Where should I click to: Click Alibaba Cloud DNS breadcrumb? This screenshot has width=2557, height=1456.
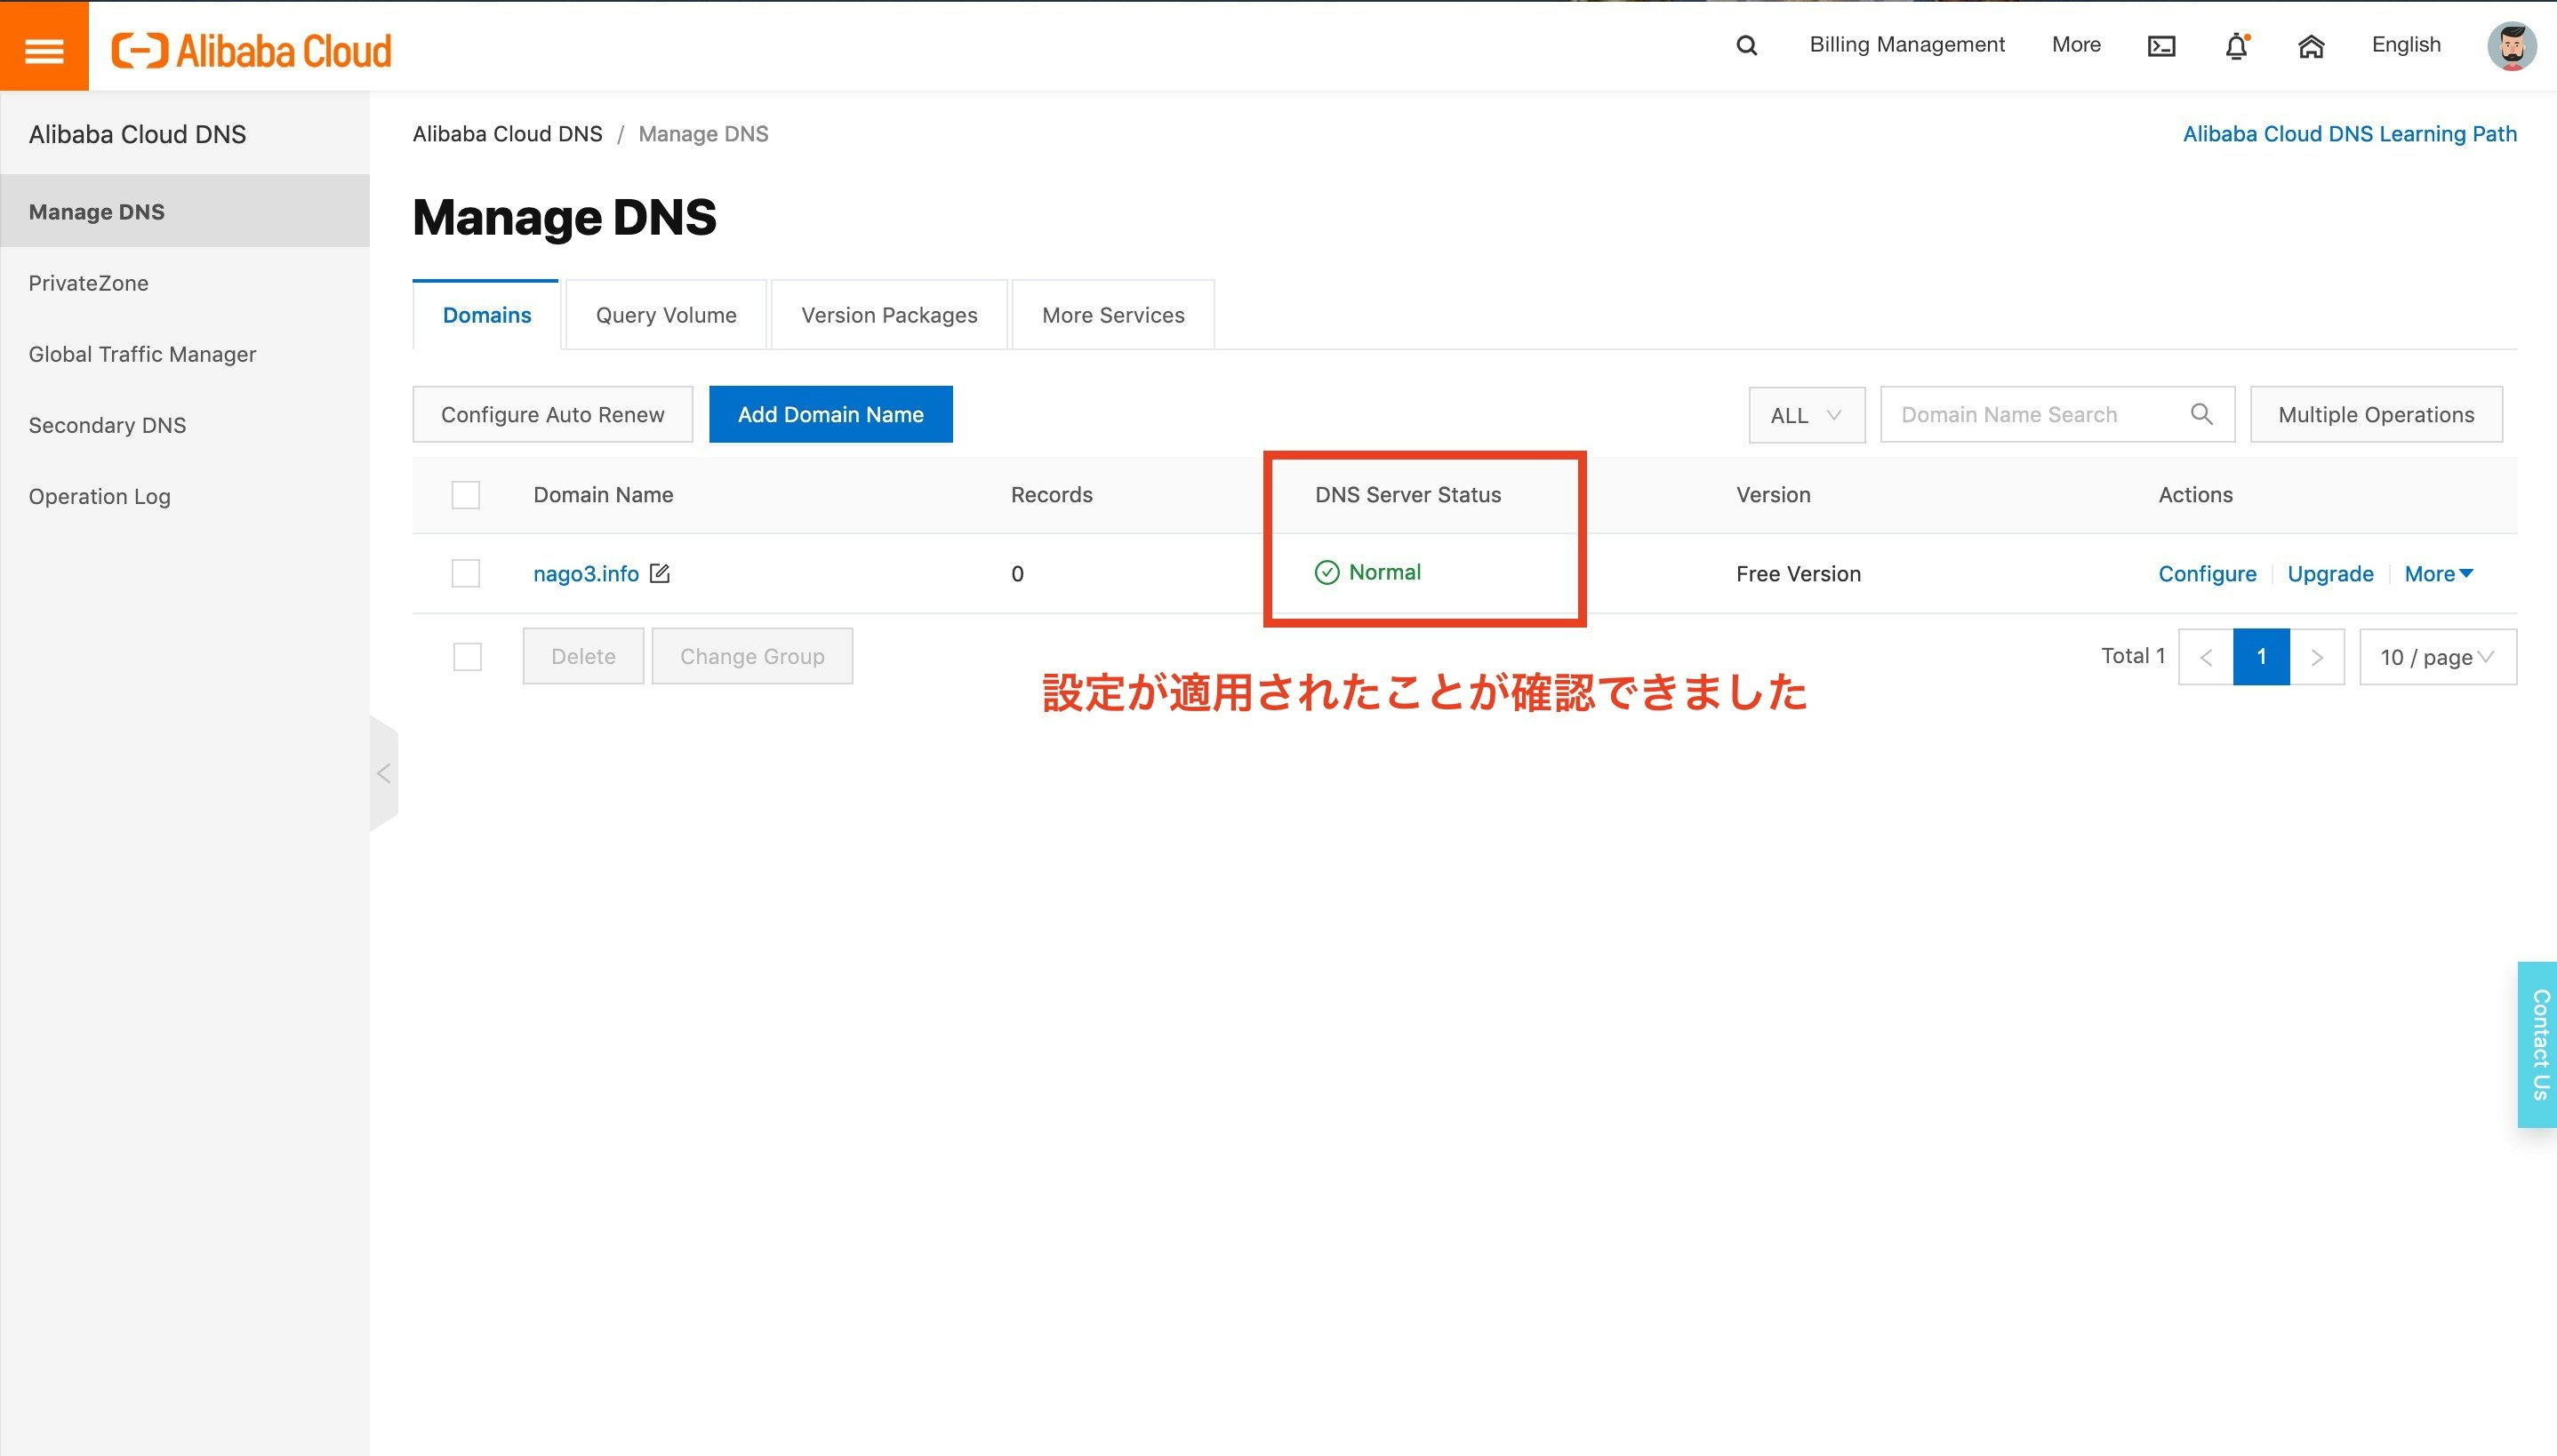[507, 134]
